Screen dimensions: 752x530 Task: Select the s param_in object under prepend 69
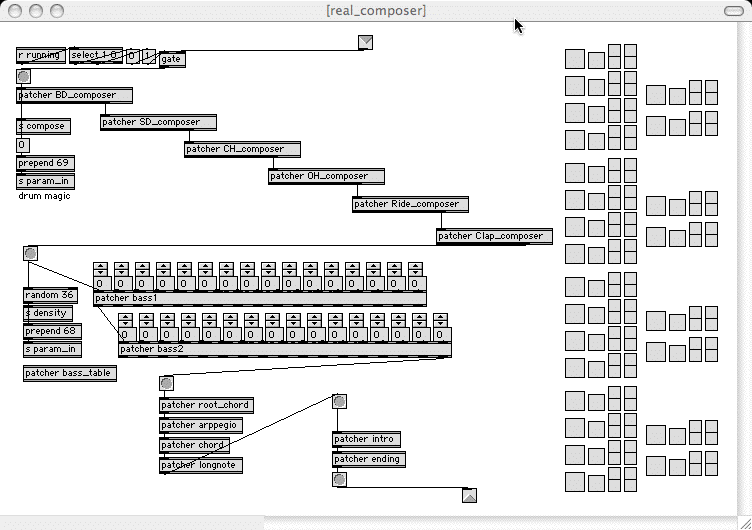pyautogui.click(x=45, y=181)
